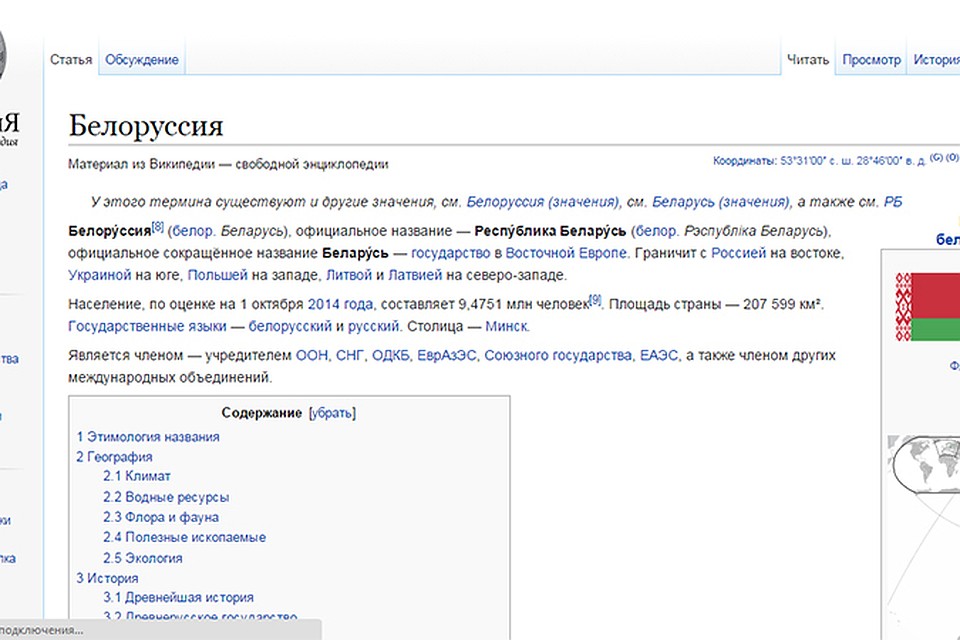Follow the Беларусь (значения) link
The height and width of the screenshot is (640, 960).
pos(721,201)
